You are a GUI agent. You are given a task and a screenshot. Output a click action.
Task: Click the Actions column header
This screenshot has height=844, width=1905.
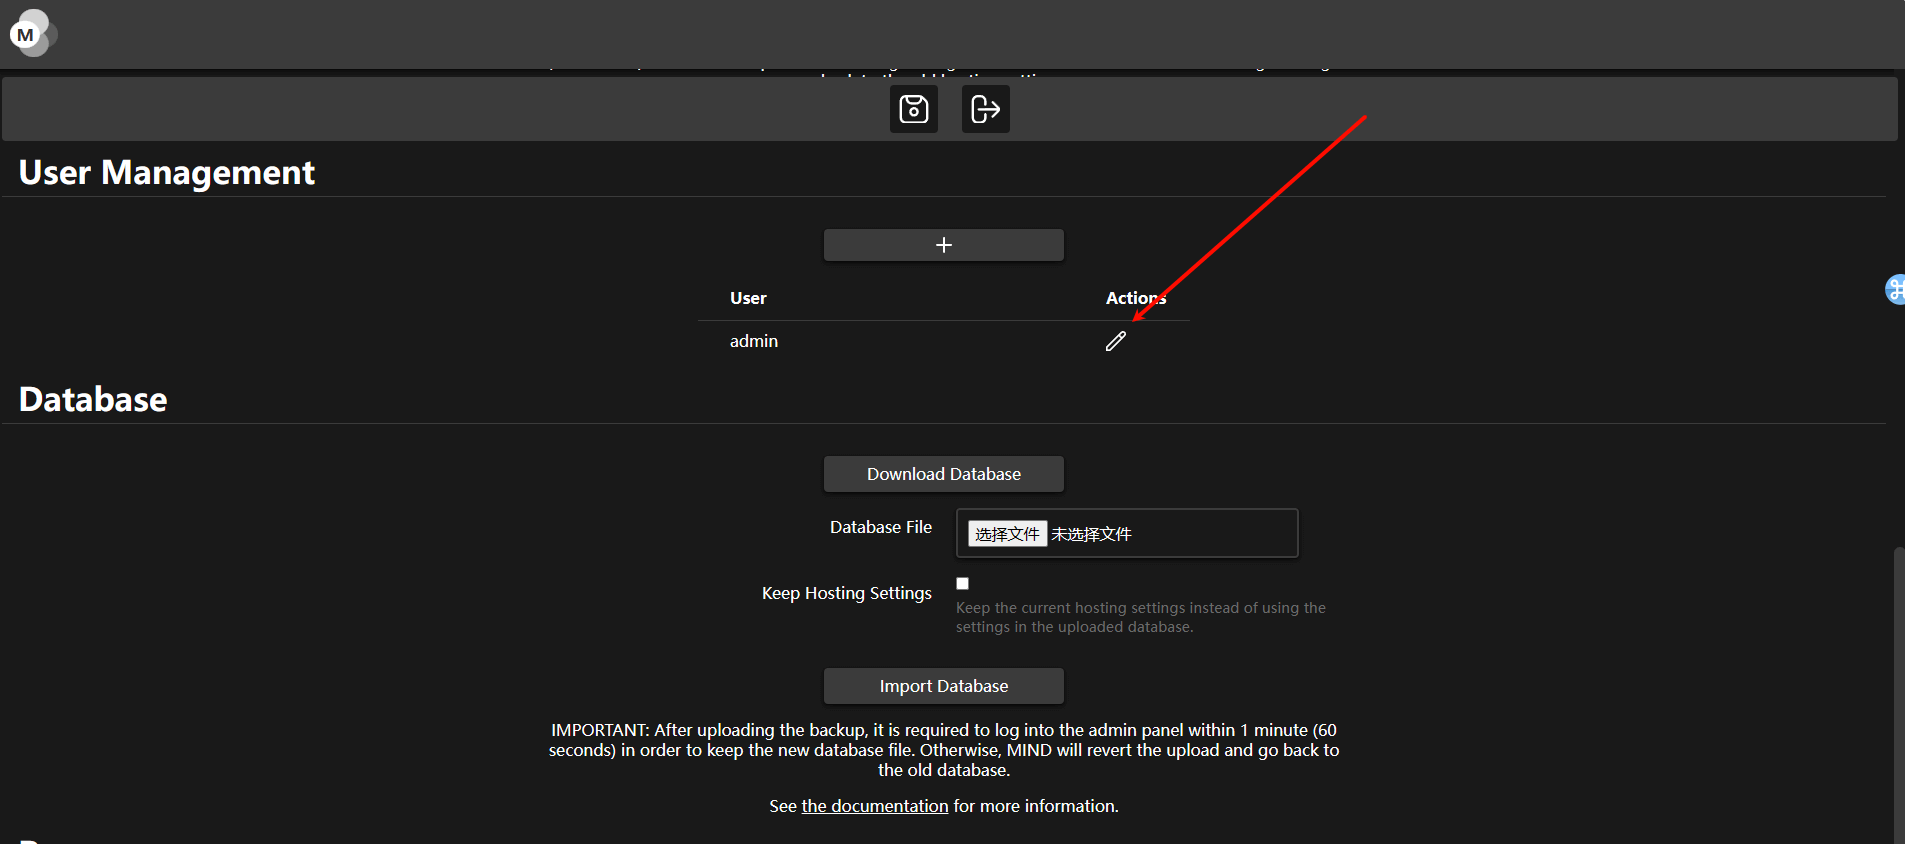tap(1135, 298)
